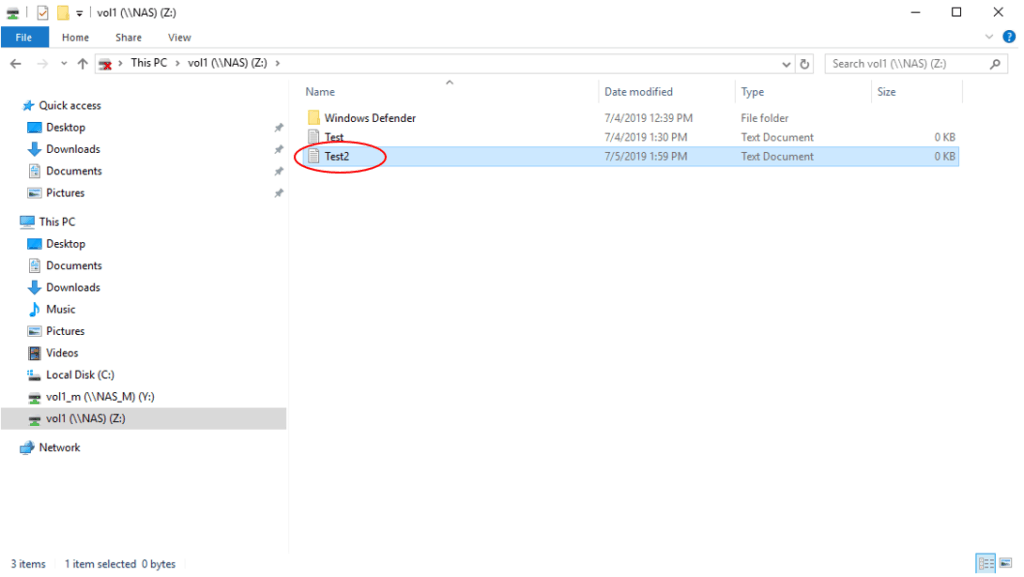Select the Downloads folder icon in Quick access
The image size is (1024, 577).
point(35,148)
